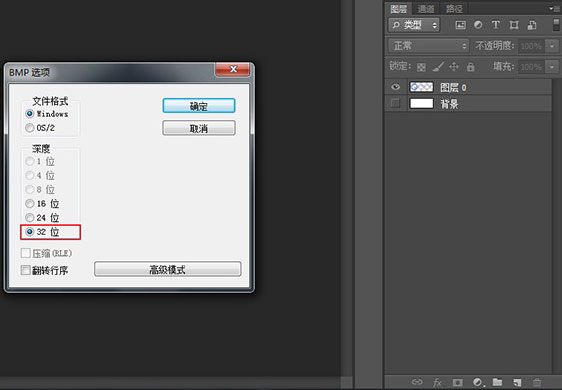This screenshot has height=390, width=562.
Task: Click the 确定 button
Action: pos(199,106)
